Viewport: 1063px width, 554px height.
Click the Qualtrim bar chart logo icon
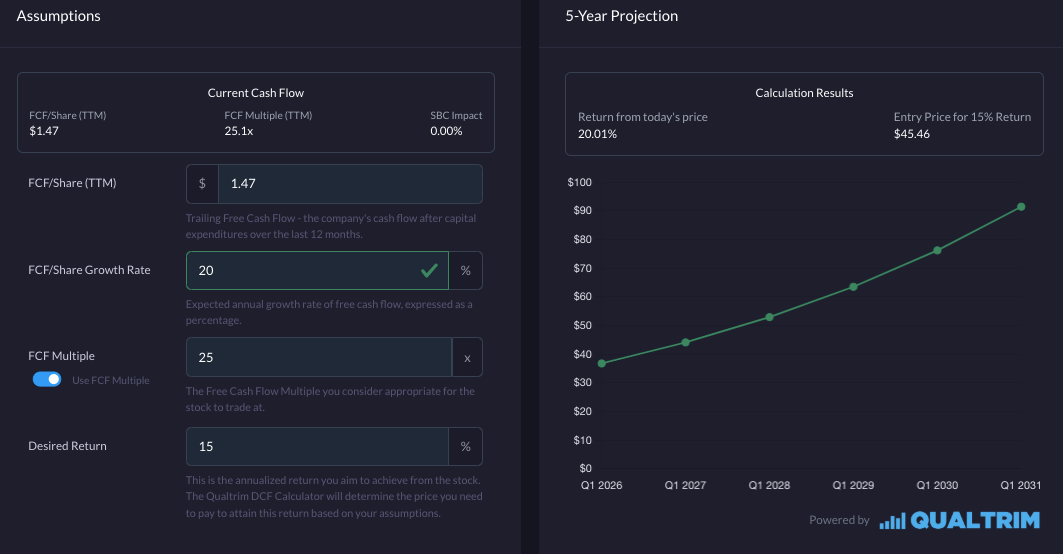pyautogui.click(x=892, y=520)
